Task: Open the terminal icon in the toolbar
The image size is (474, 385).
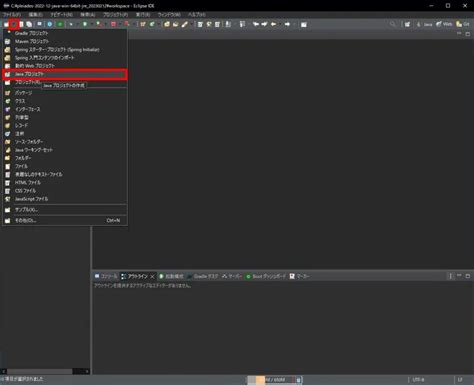Action: (39, 24)
